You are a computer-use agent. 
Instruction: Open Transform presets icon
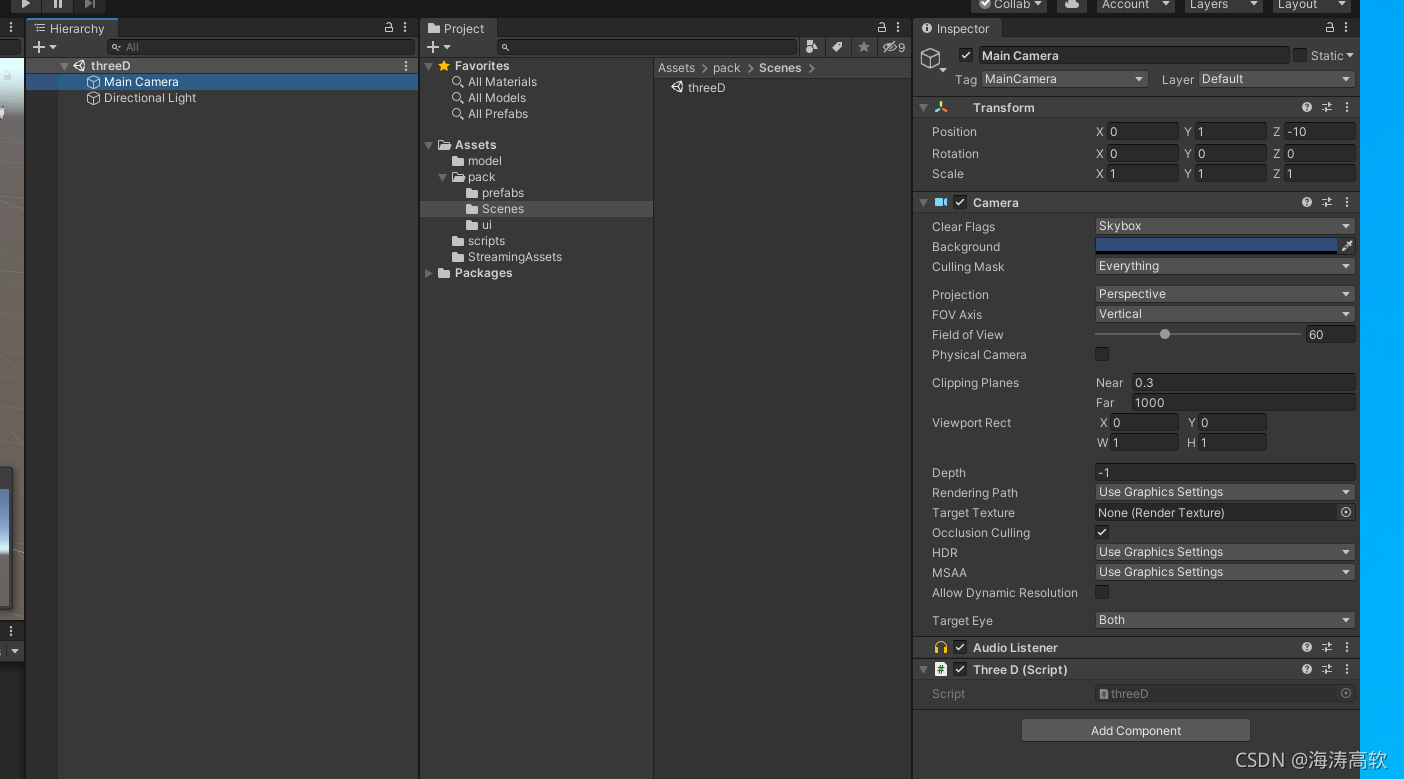click(x=1327, y=107)
